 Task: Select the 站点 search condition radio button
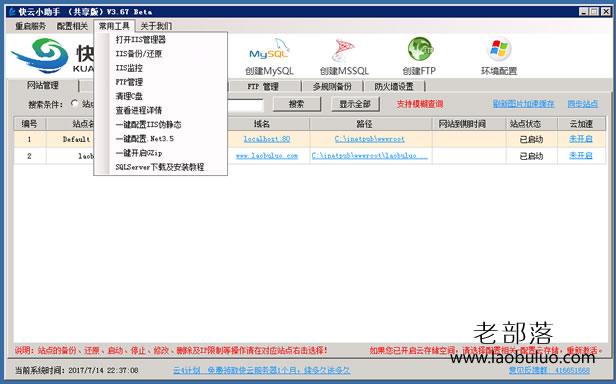[75, 103]
